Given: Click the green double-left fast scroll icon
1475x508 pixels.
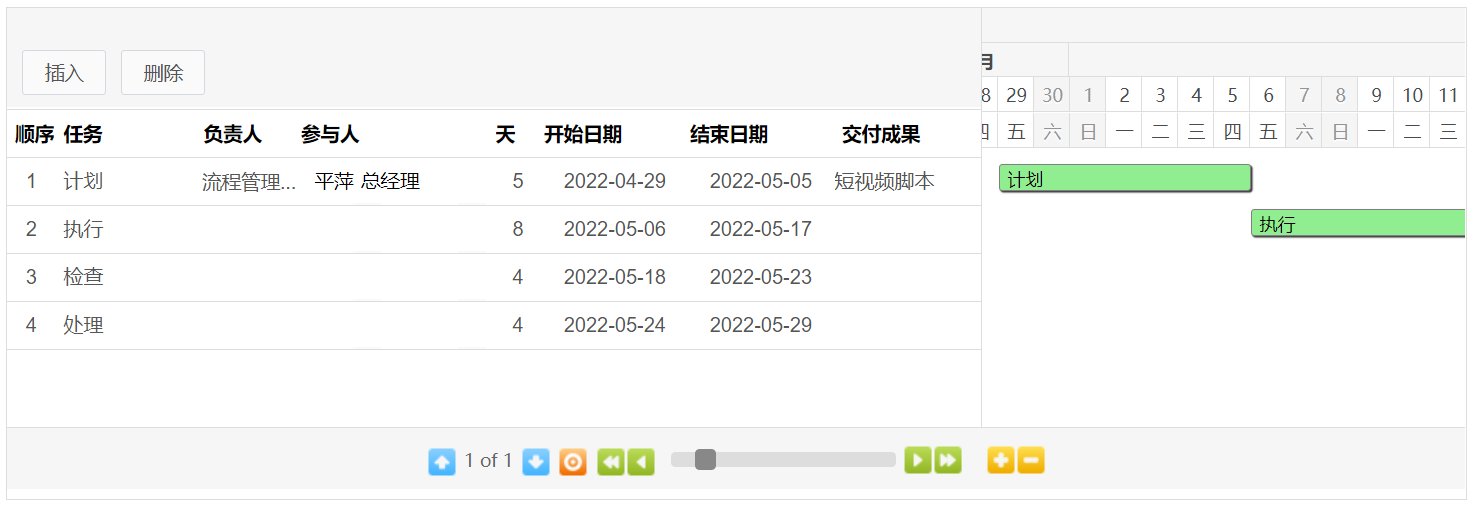Looking at the screenshot, I should (x=611, y=461).
